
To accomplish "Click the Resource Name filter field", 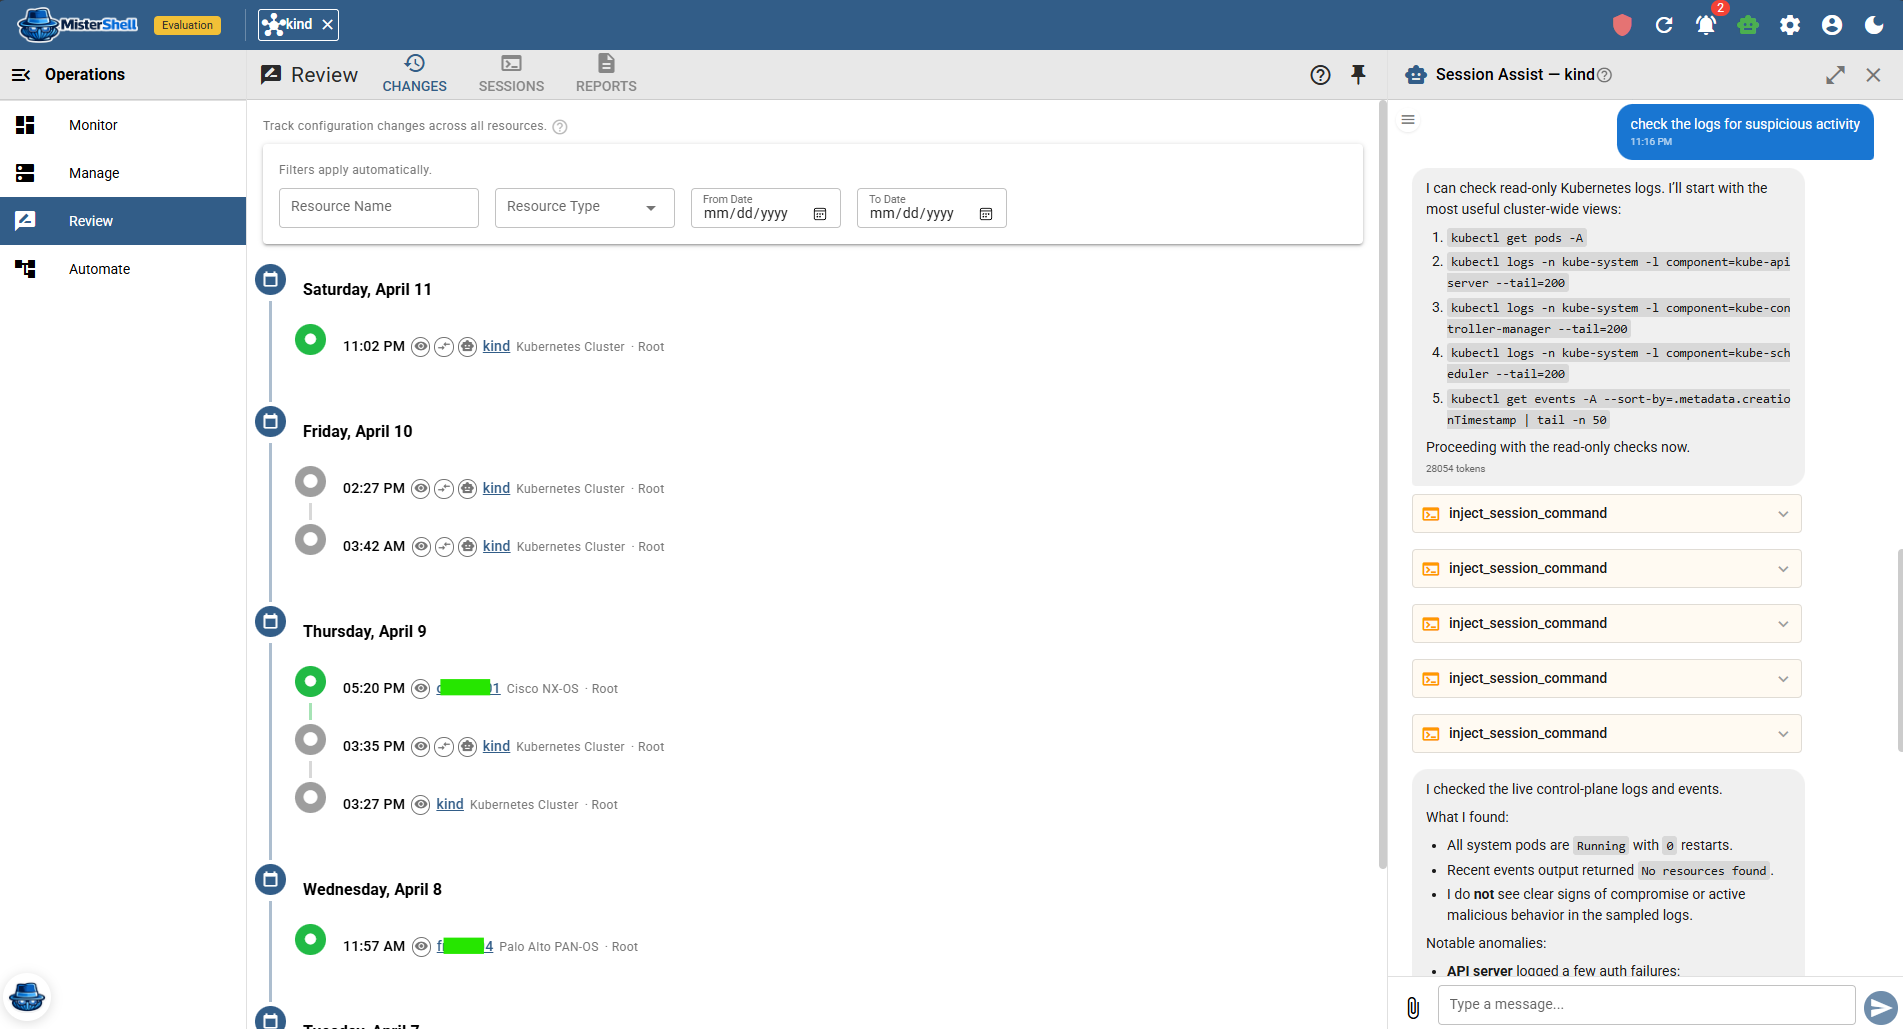I will click(379, 207).
